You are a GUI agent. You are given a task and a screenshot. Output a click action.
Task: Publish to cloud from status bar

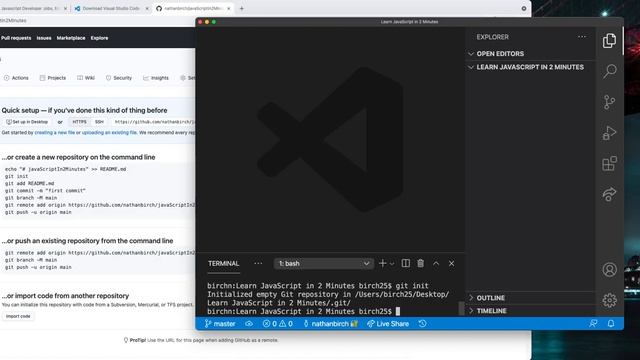click(249, 324)
